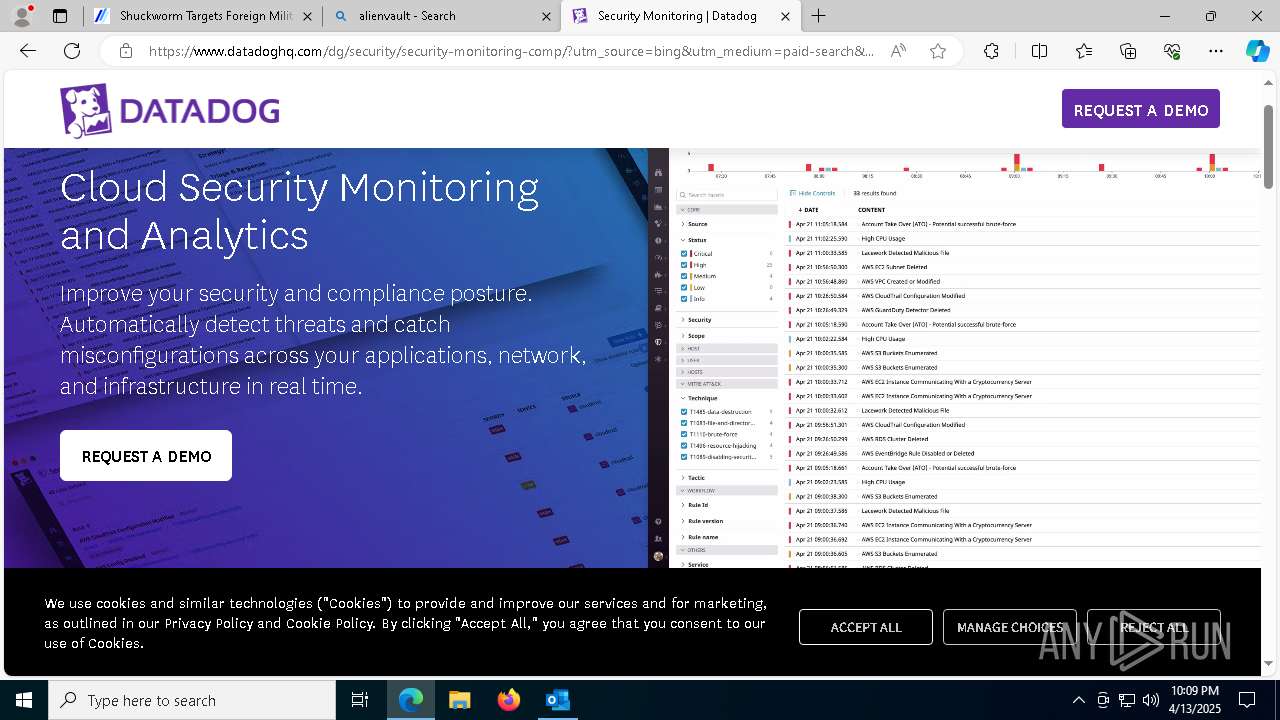This screenshot has height=720, width=1280.
Task: Open the Privacy Policy link
Action: click(209, 623)
